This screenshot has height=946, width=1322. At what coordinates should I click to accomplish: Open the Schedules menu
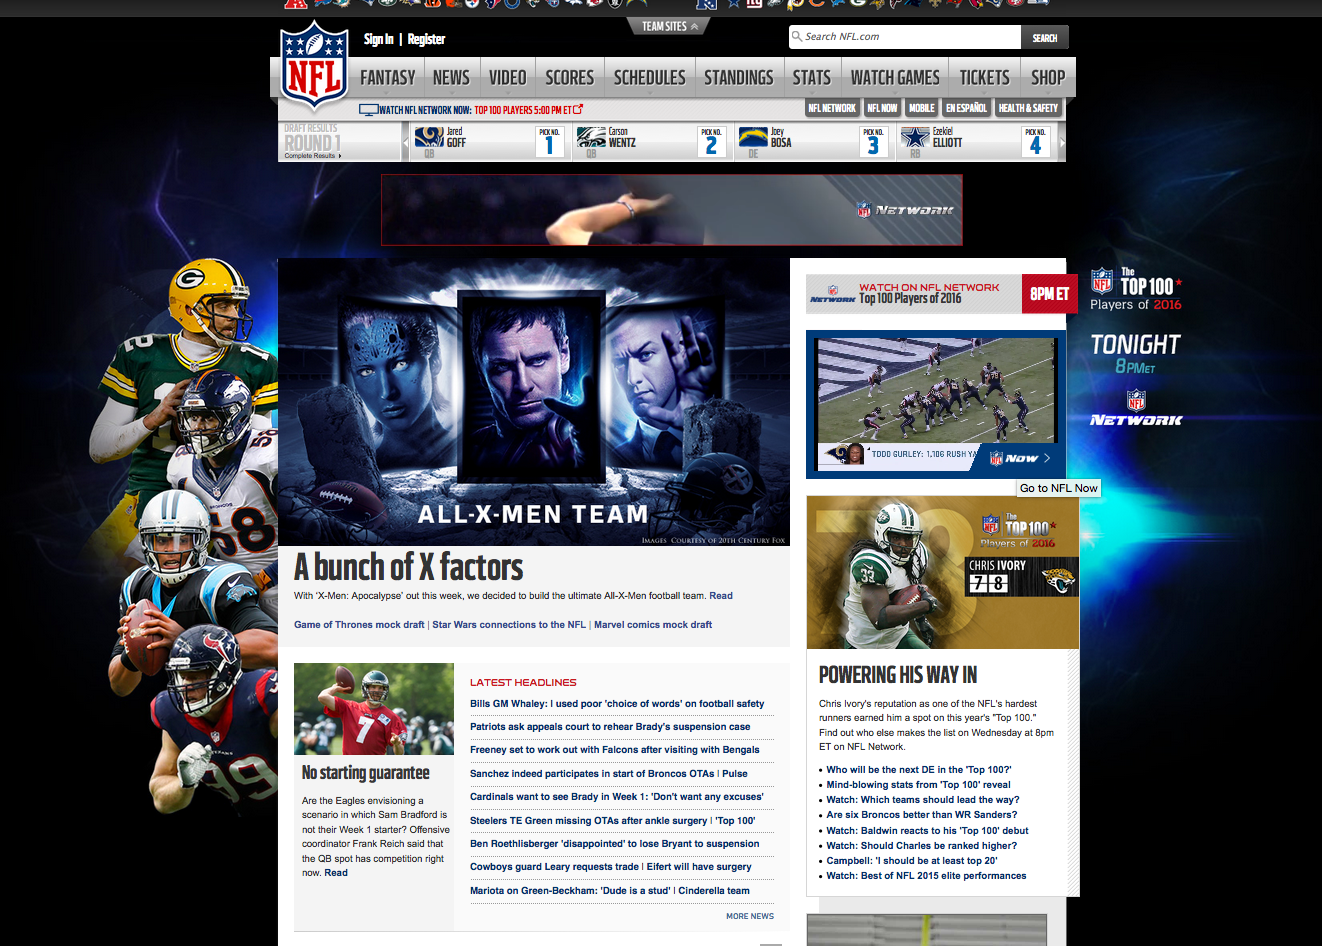650,77
